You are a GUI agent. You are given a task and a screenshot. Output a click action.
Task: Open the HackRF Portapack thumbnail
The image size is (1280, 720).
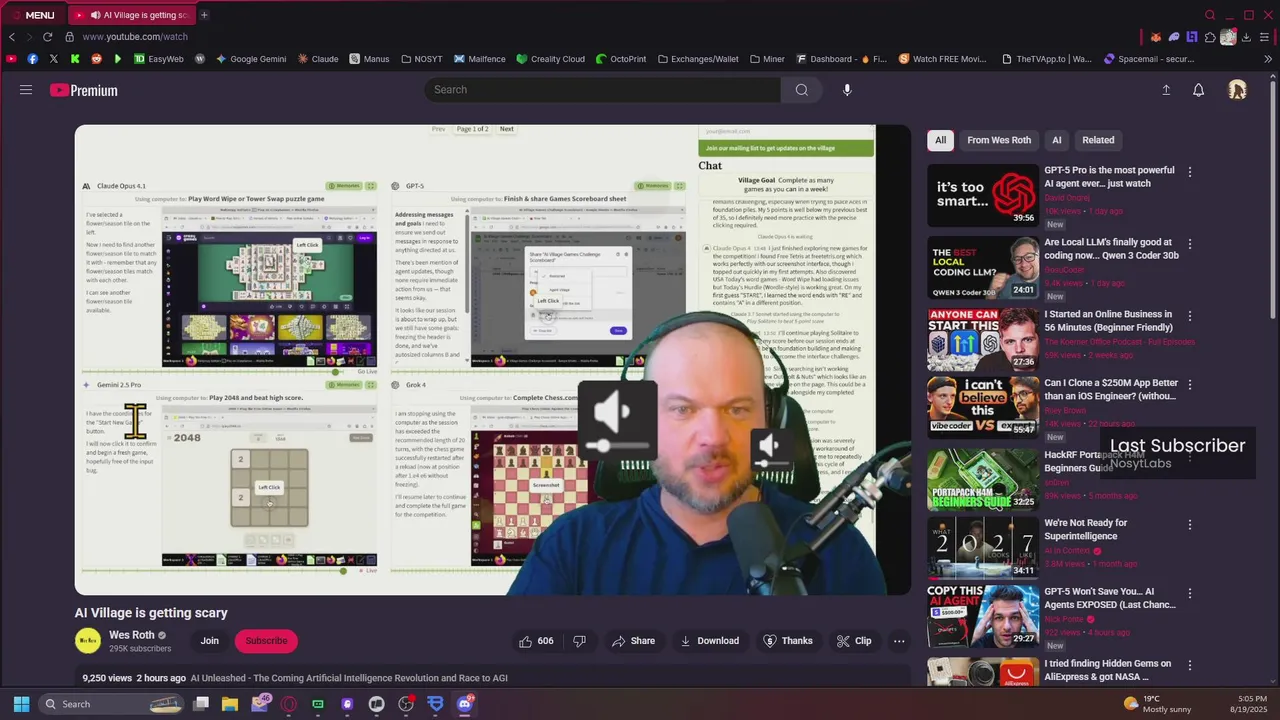point(983,479)
